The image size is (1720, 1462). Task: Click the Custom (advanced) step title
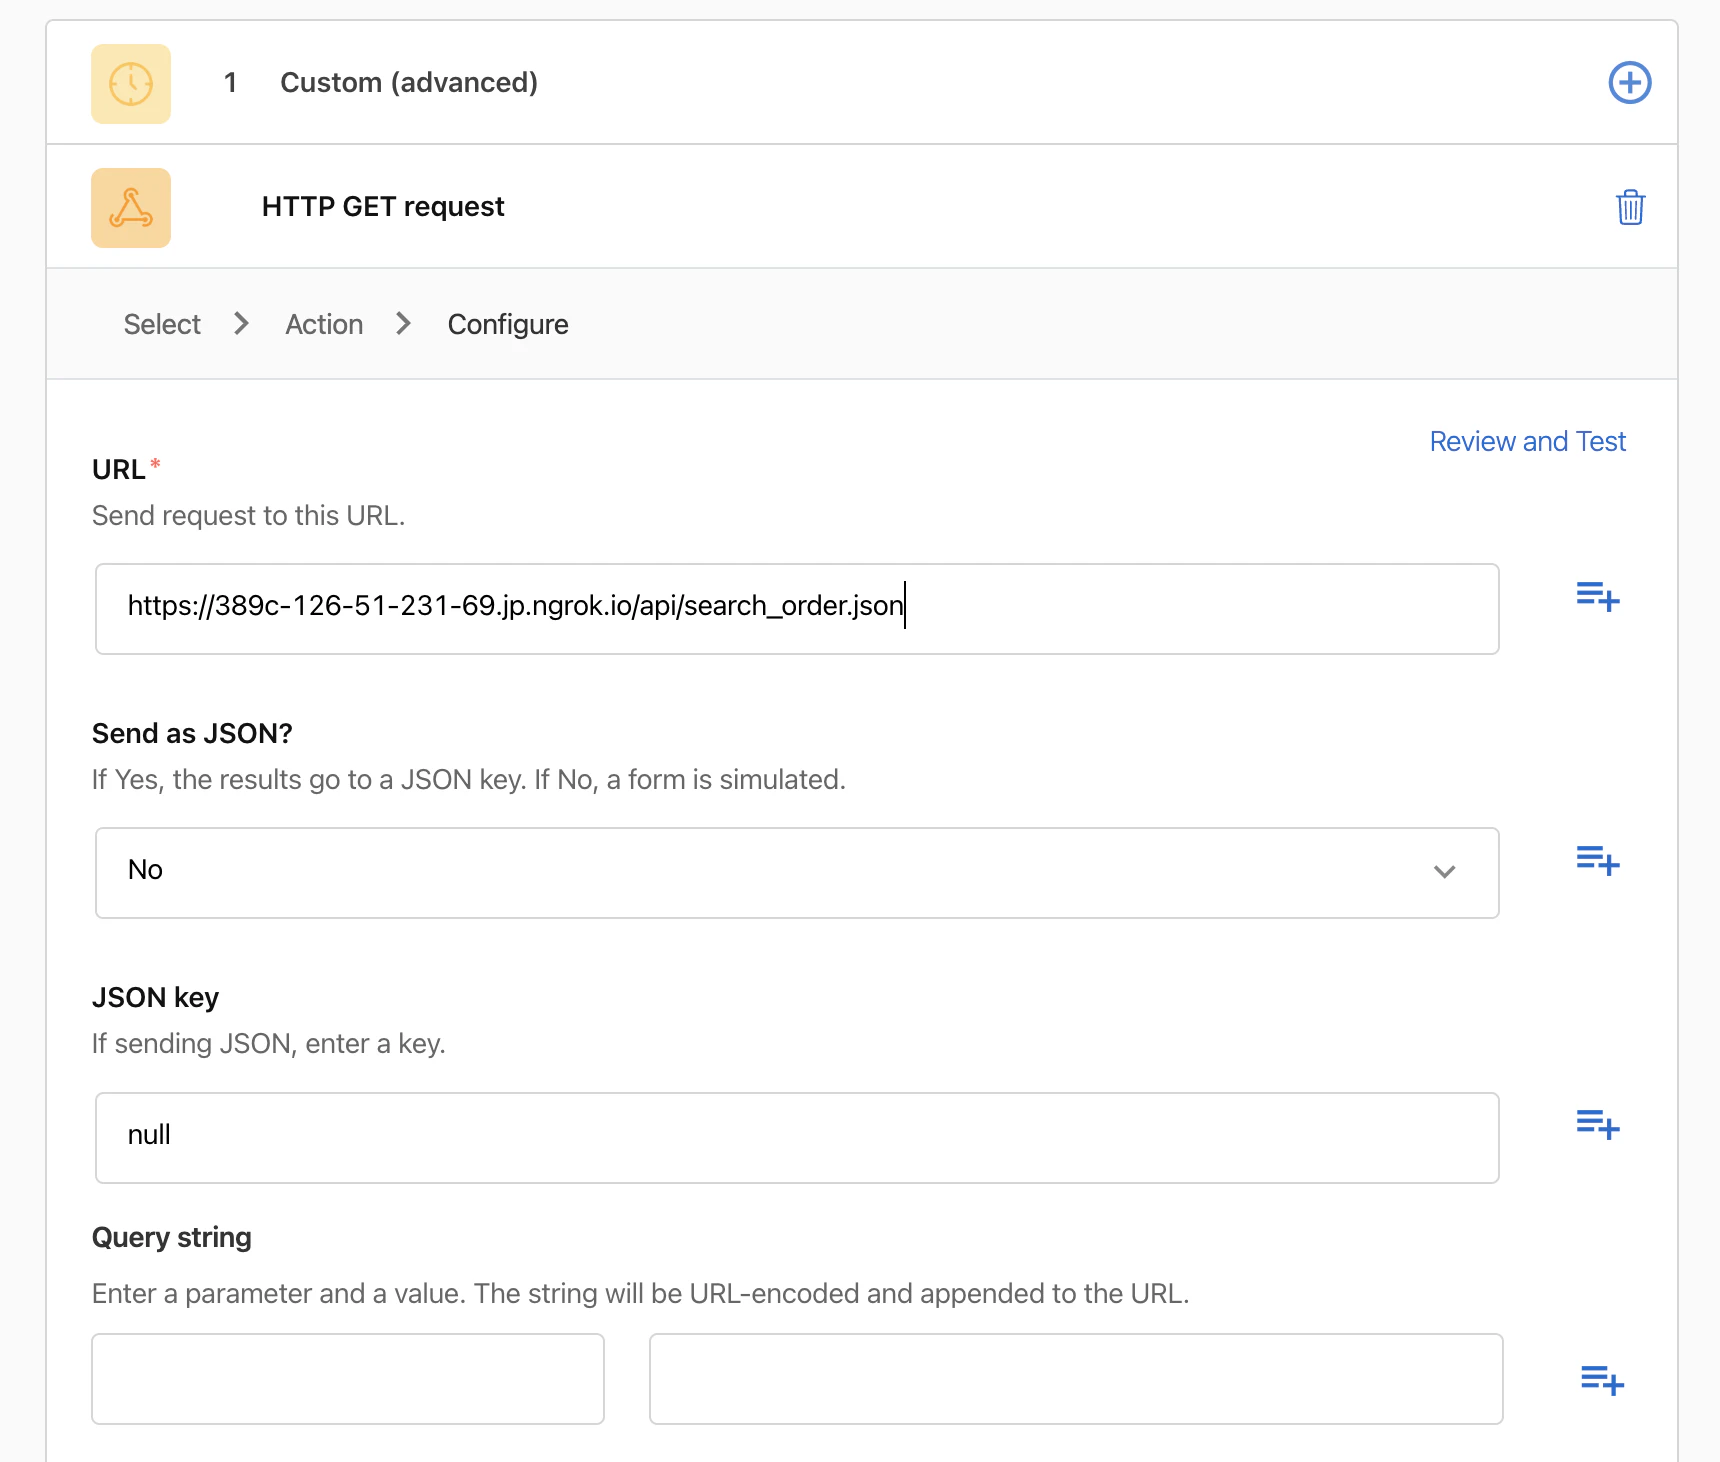coord(409,82)
